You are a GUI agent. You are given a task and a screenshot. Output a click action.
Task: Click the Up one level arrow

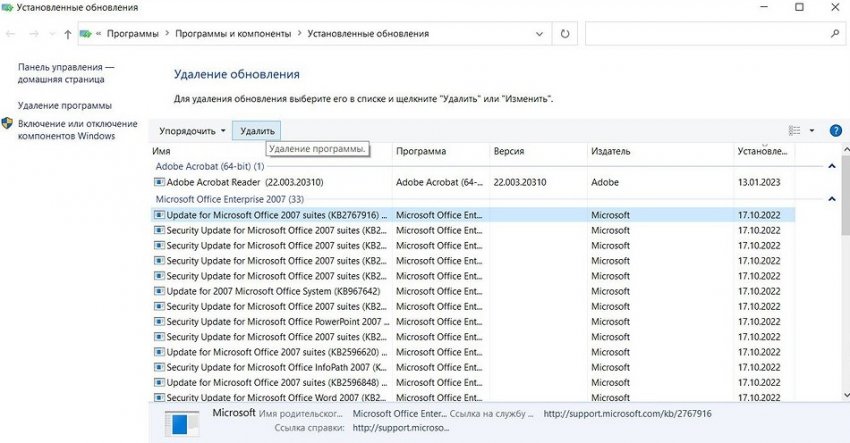(67, 33)
